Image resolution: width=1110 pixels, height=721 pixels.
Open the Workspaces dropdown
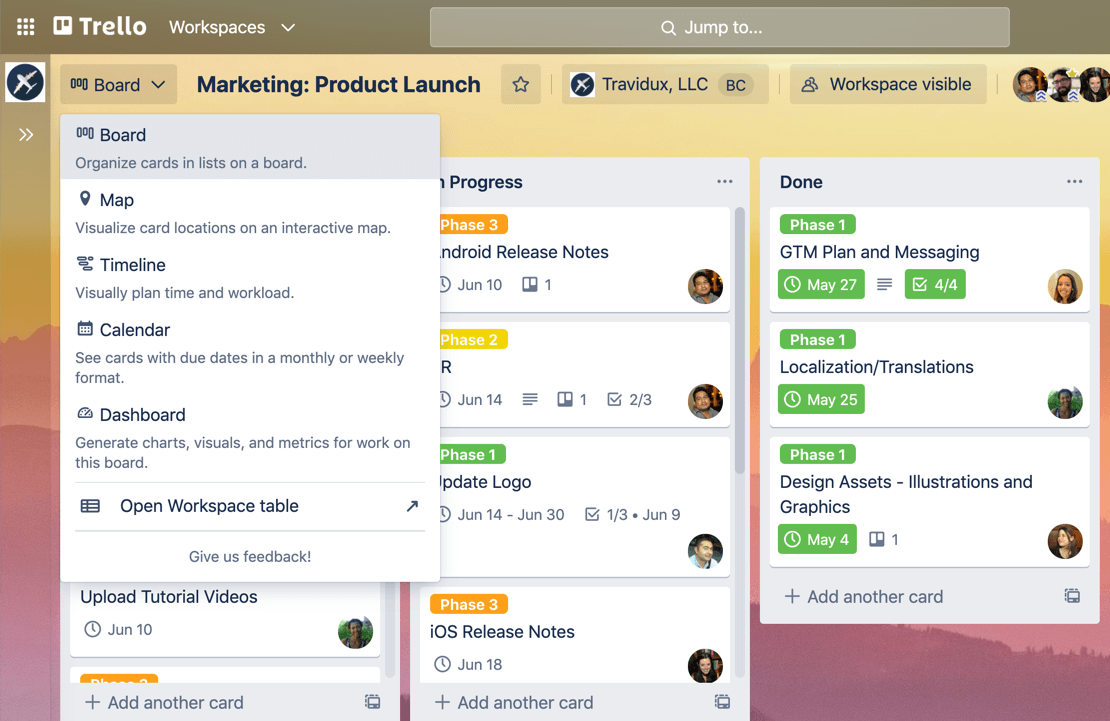231,27
